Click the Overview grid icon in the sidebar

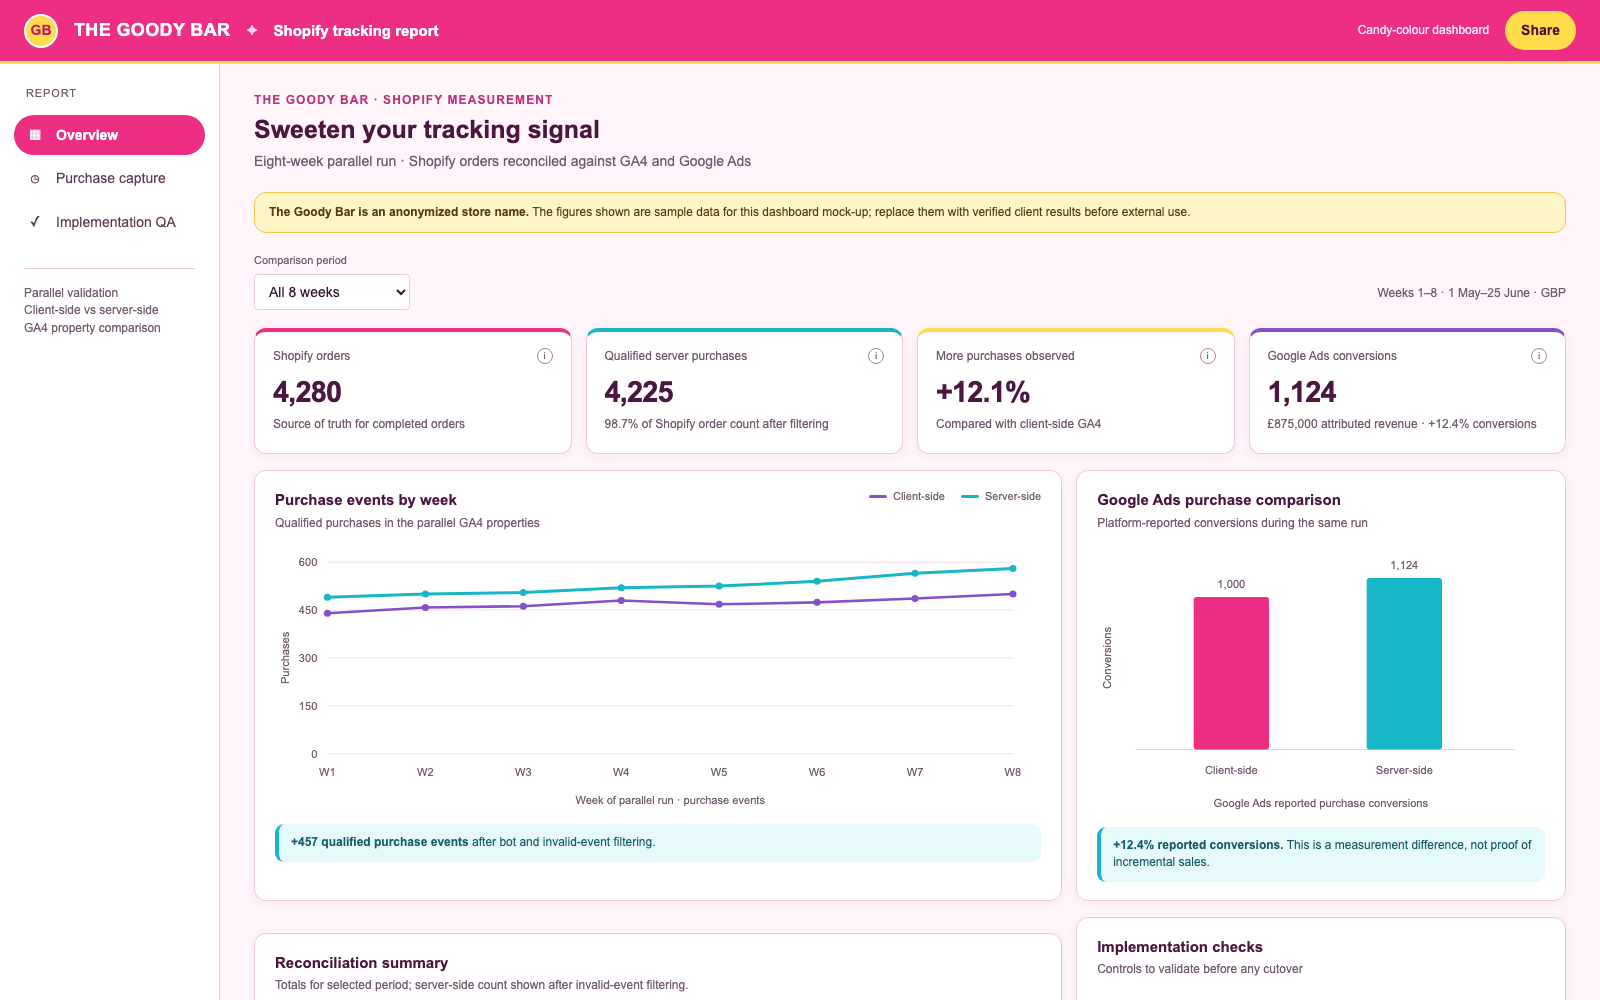tap(35, 135)
